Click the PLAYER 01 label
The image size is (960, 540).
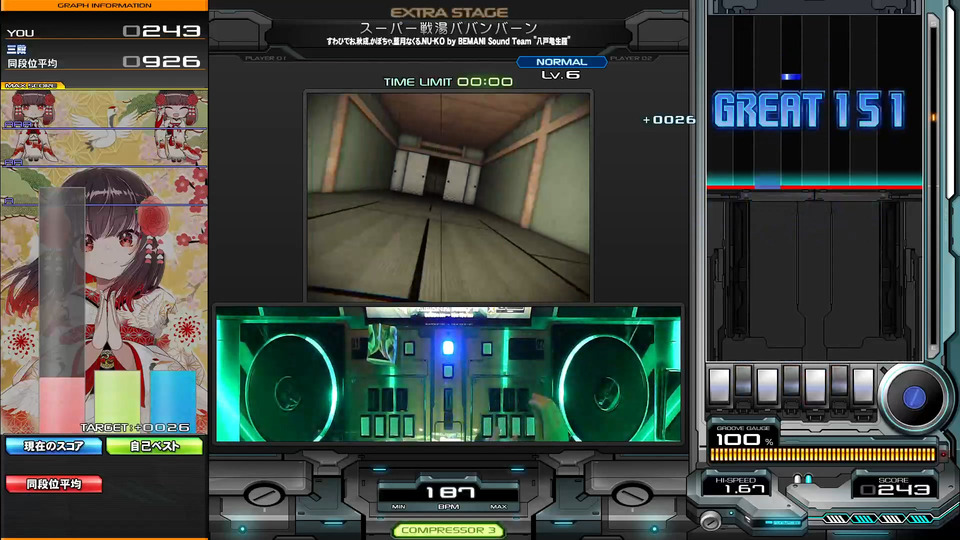pos(266,58)
